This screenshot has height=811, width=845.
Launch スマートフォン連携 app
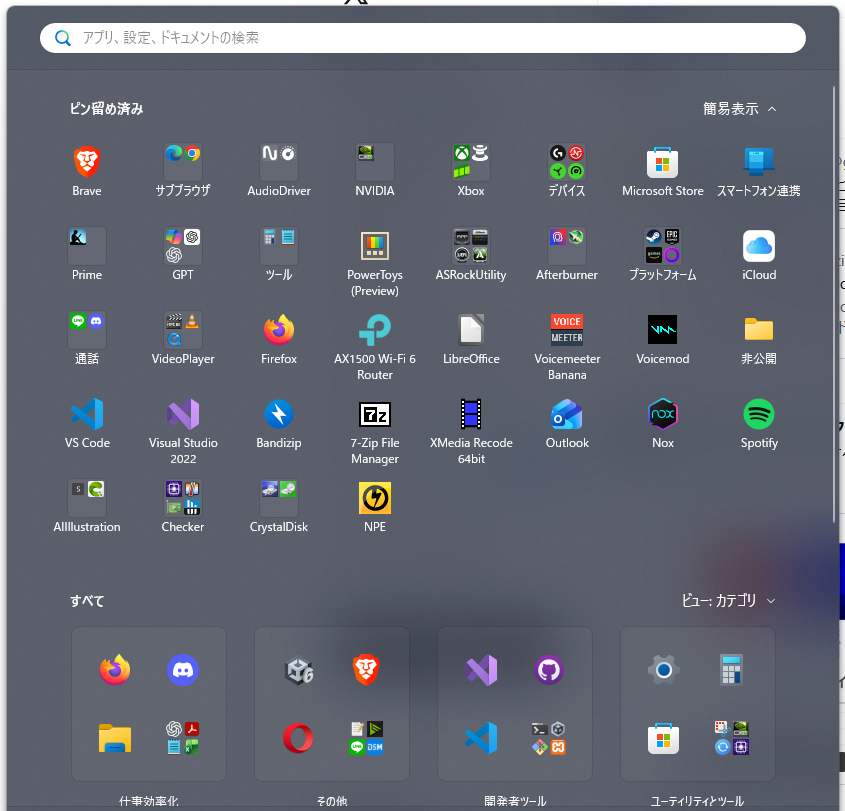(x=759, y=162)
